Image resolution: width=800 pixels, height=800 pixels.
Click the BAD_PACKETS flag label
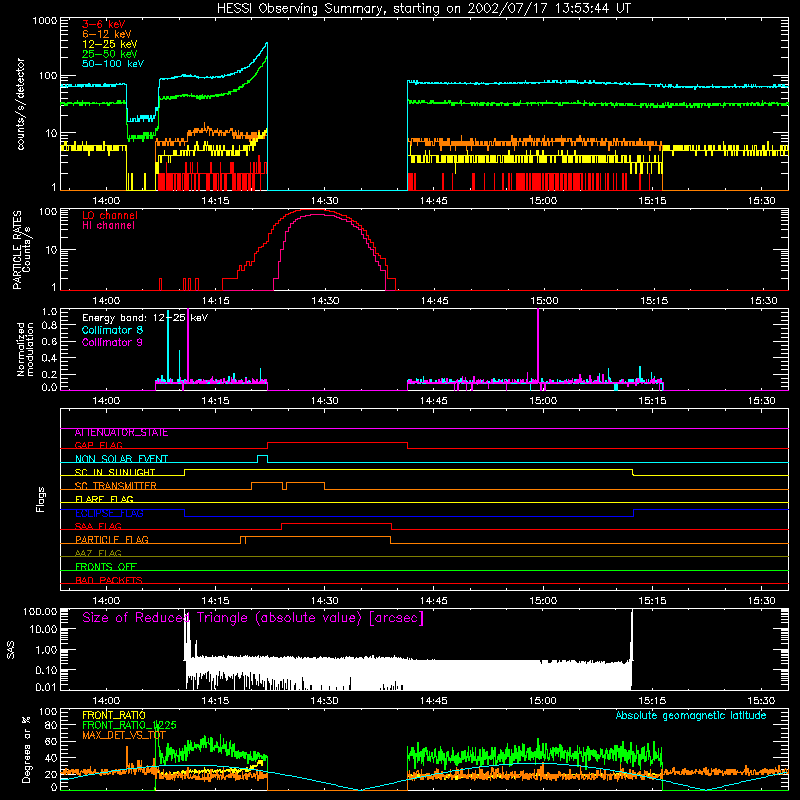[109, 580]
